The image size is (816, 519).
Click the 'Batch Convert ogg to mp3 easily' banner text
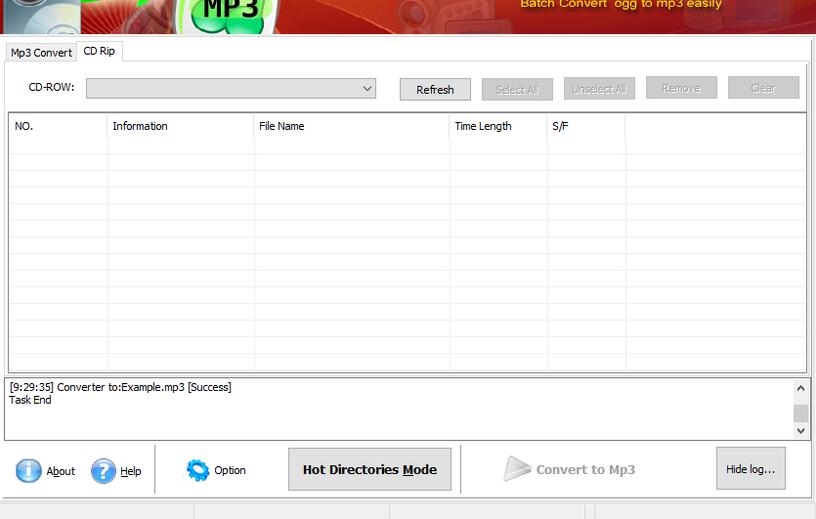tap(621, 4)
